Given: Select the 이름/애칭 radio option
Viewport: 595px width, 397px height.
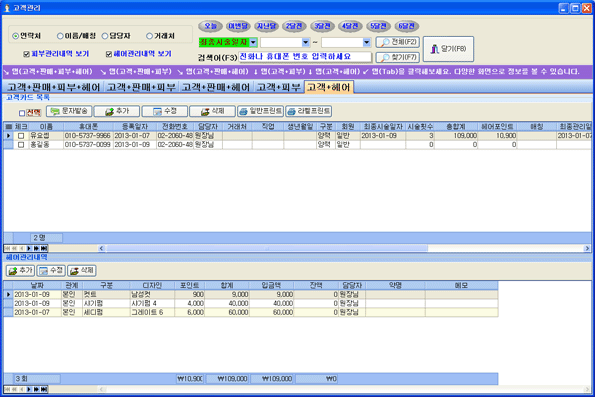Looking at the screenshot, I should click(x=60, y=36).
